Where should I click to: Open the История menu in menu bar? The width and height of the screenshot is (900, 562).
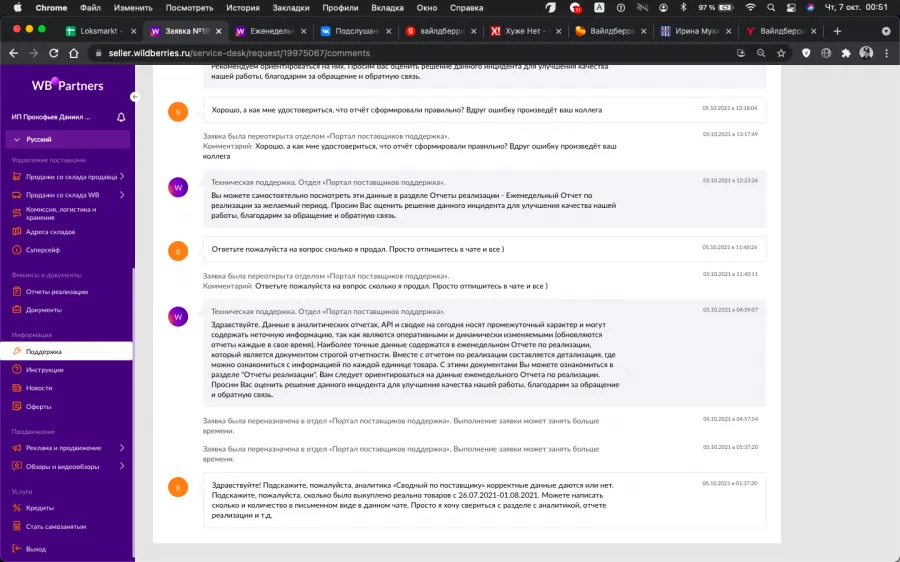[x=242, y=8]
